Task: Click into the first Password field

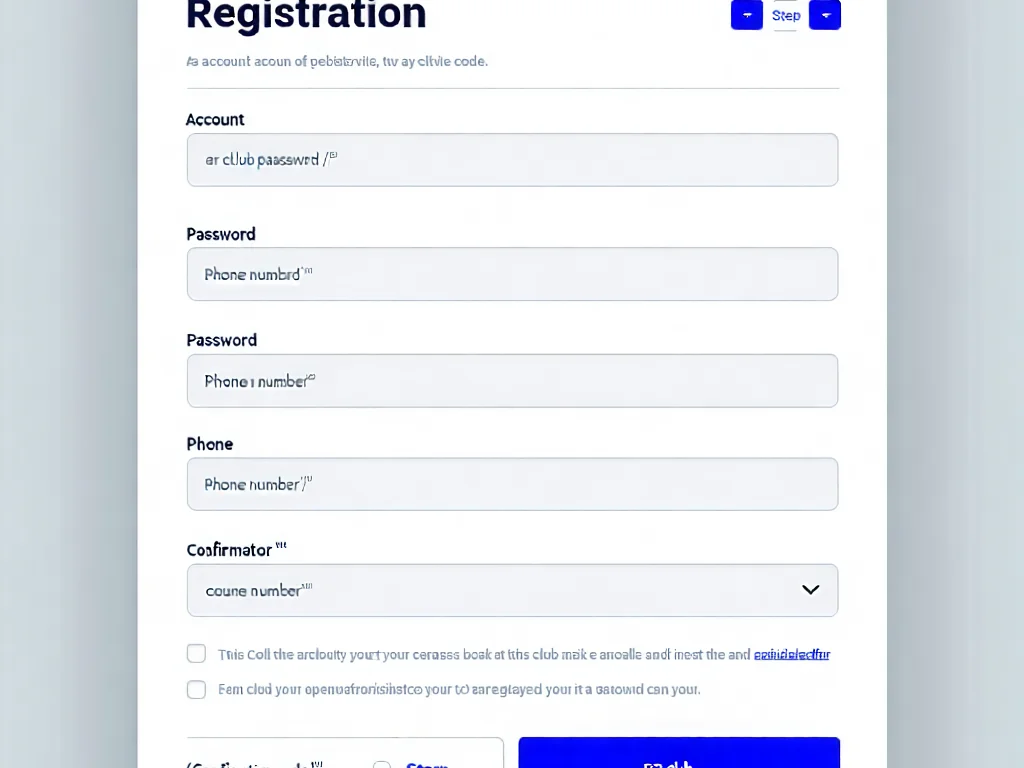Action: point(512,274)
